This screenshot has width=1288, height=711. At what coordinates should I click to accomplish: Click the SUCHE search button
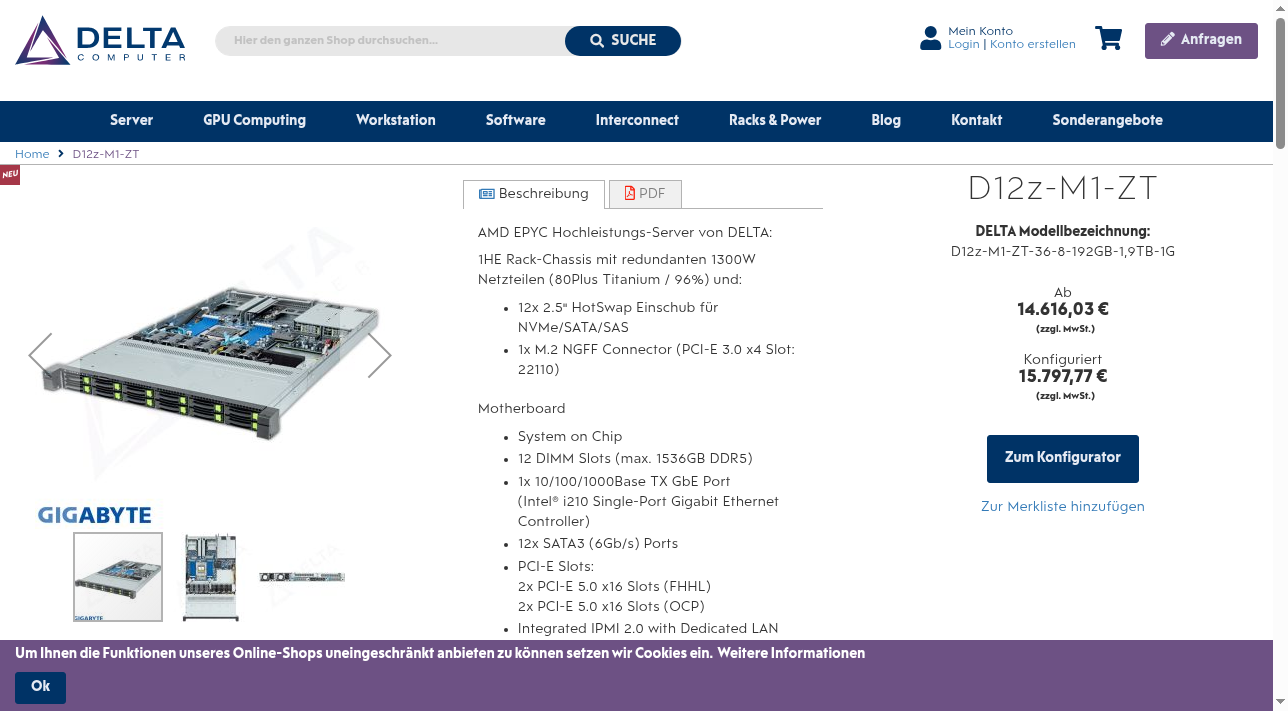pyautogui.click(x=623, y=41)
